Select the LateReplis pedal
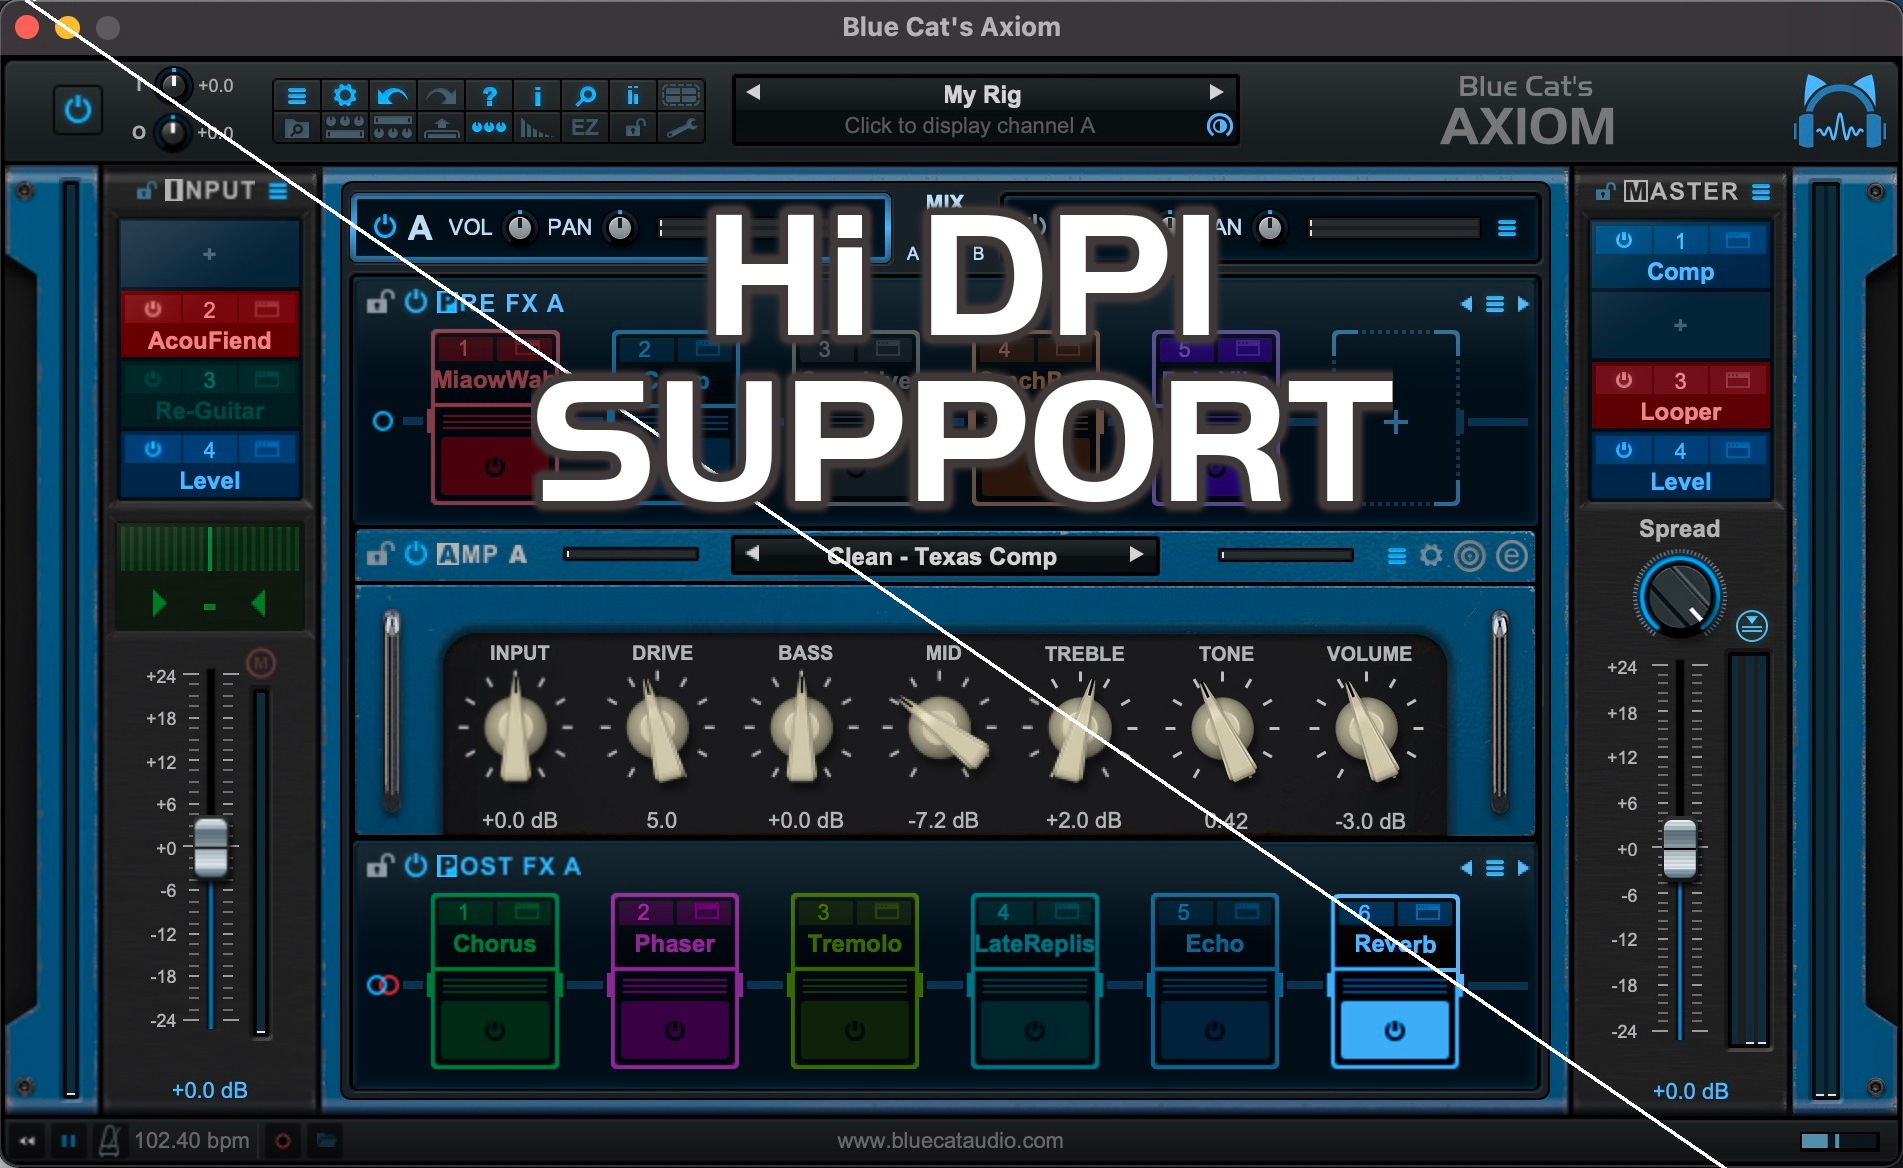The image size is (1903, 1168). pos(1034,943)
